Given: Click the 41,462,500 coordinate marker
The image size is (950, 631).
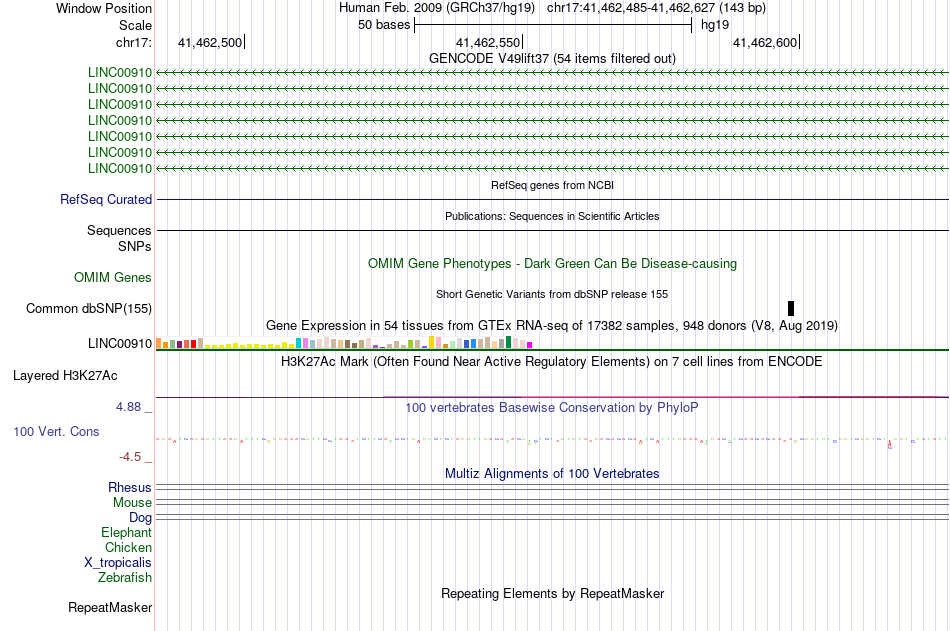Looking at the screenshot, I should (210, 42).
